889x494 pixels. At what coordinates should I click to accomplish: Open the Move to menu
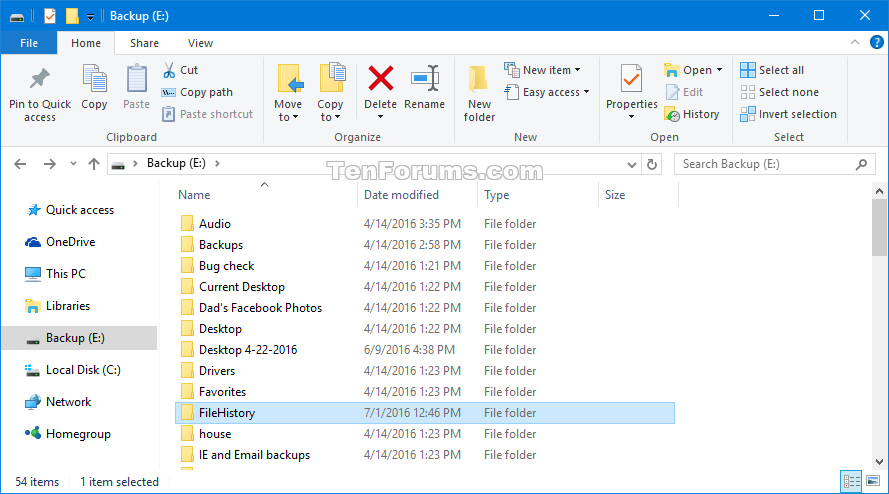click(288, 94)
